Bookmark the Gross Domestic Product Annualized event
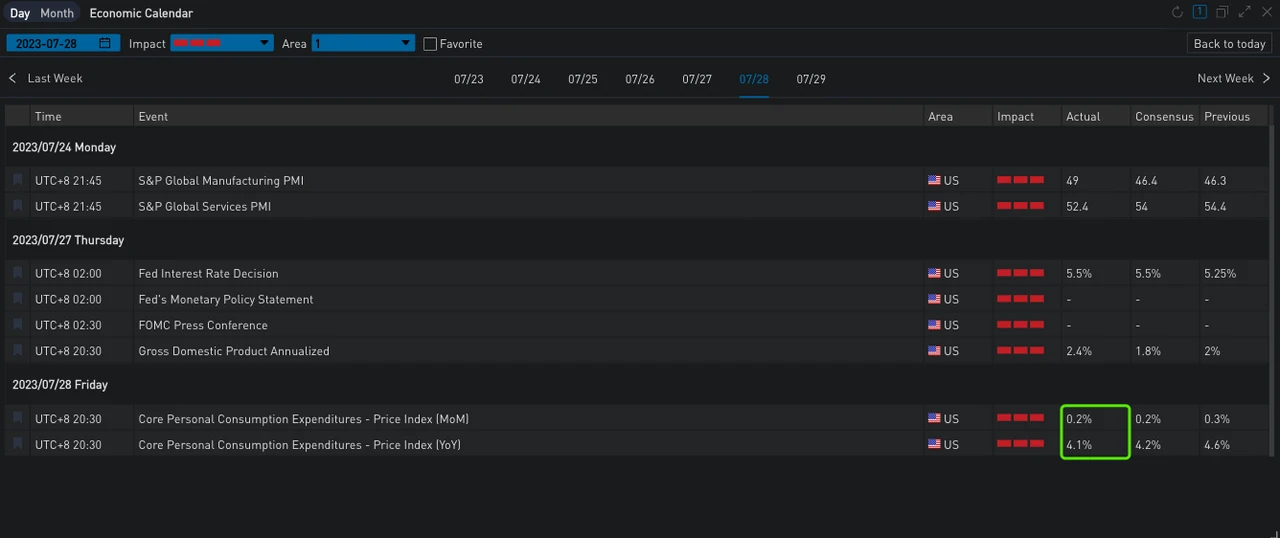1280x538 pixels. pyautogui.click(x=17, y=351)
